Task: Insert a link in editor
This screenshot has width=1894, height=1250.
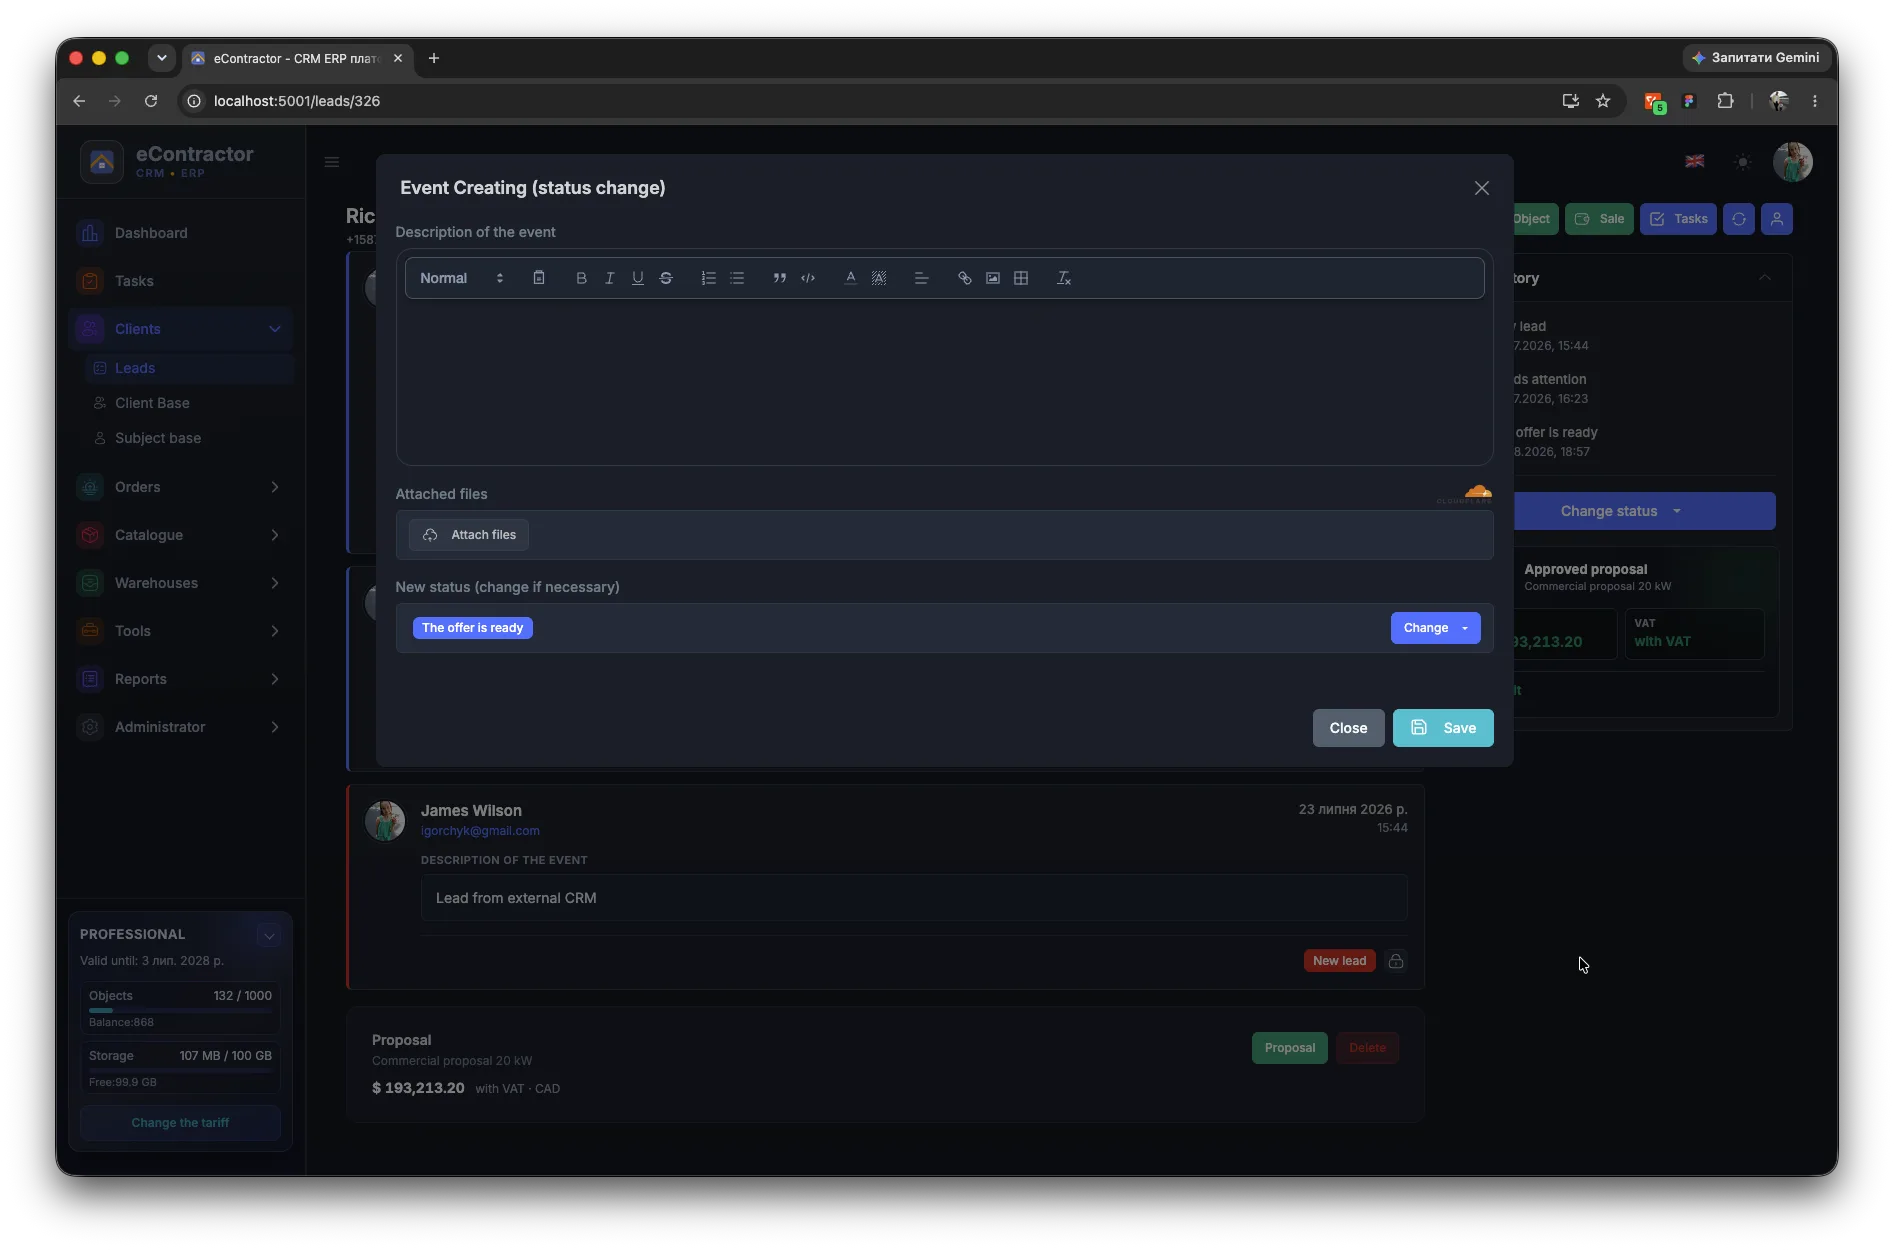Action: [964, 278]
